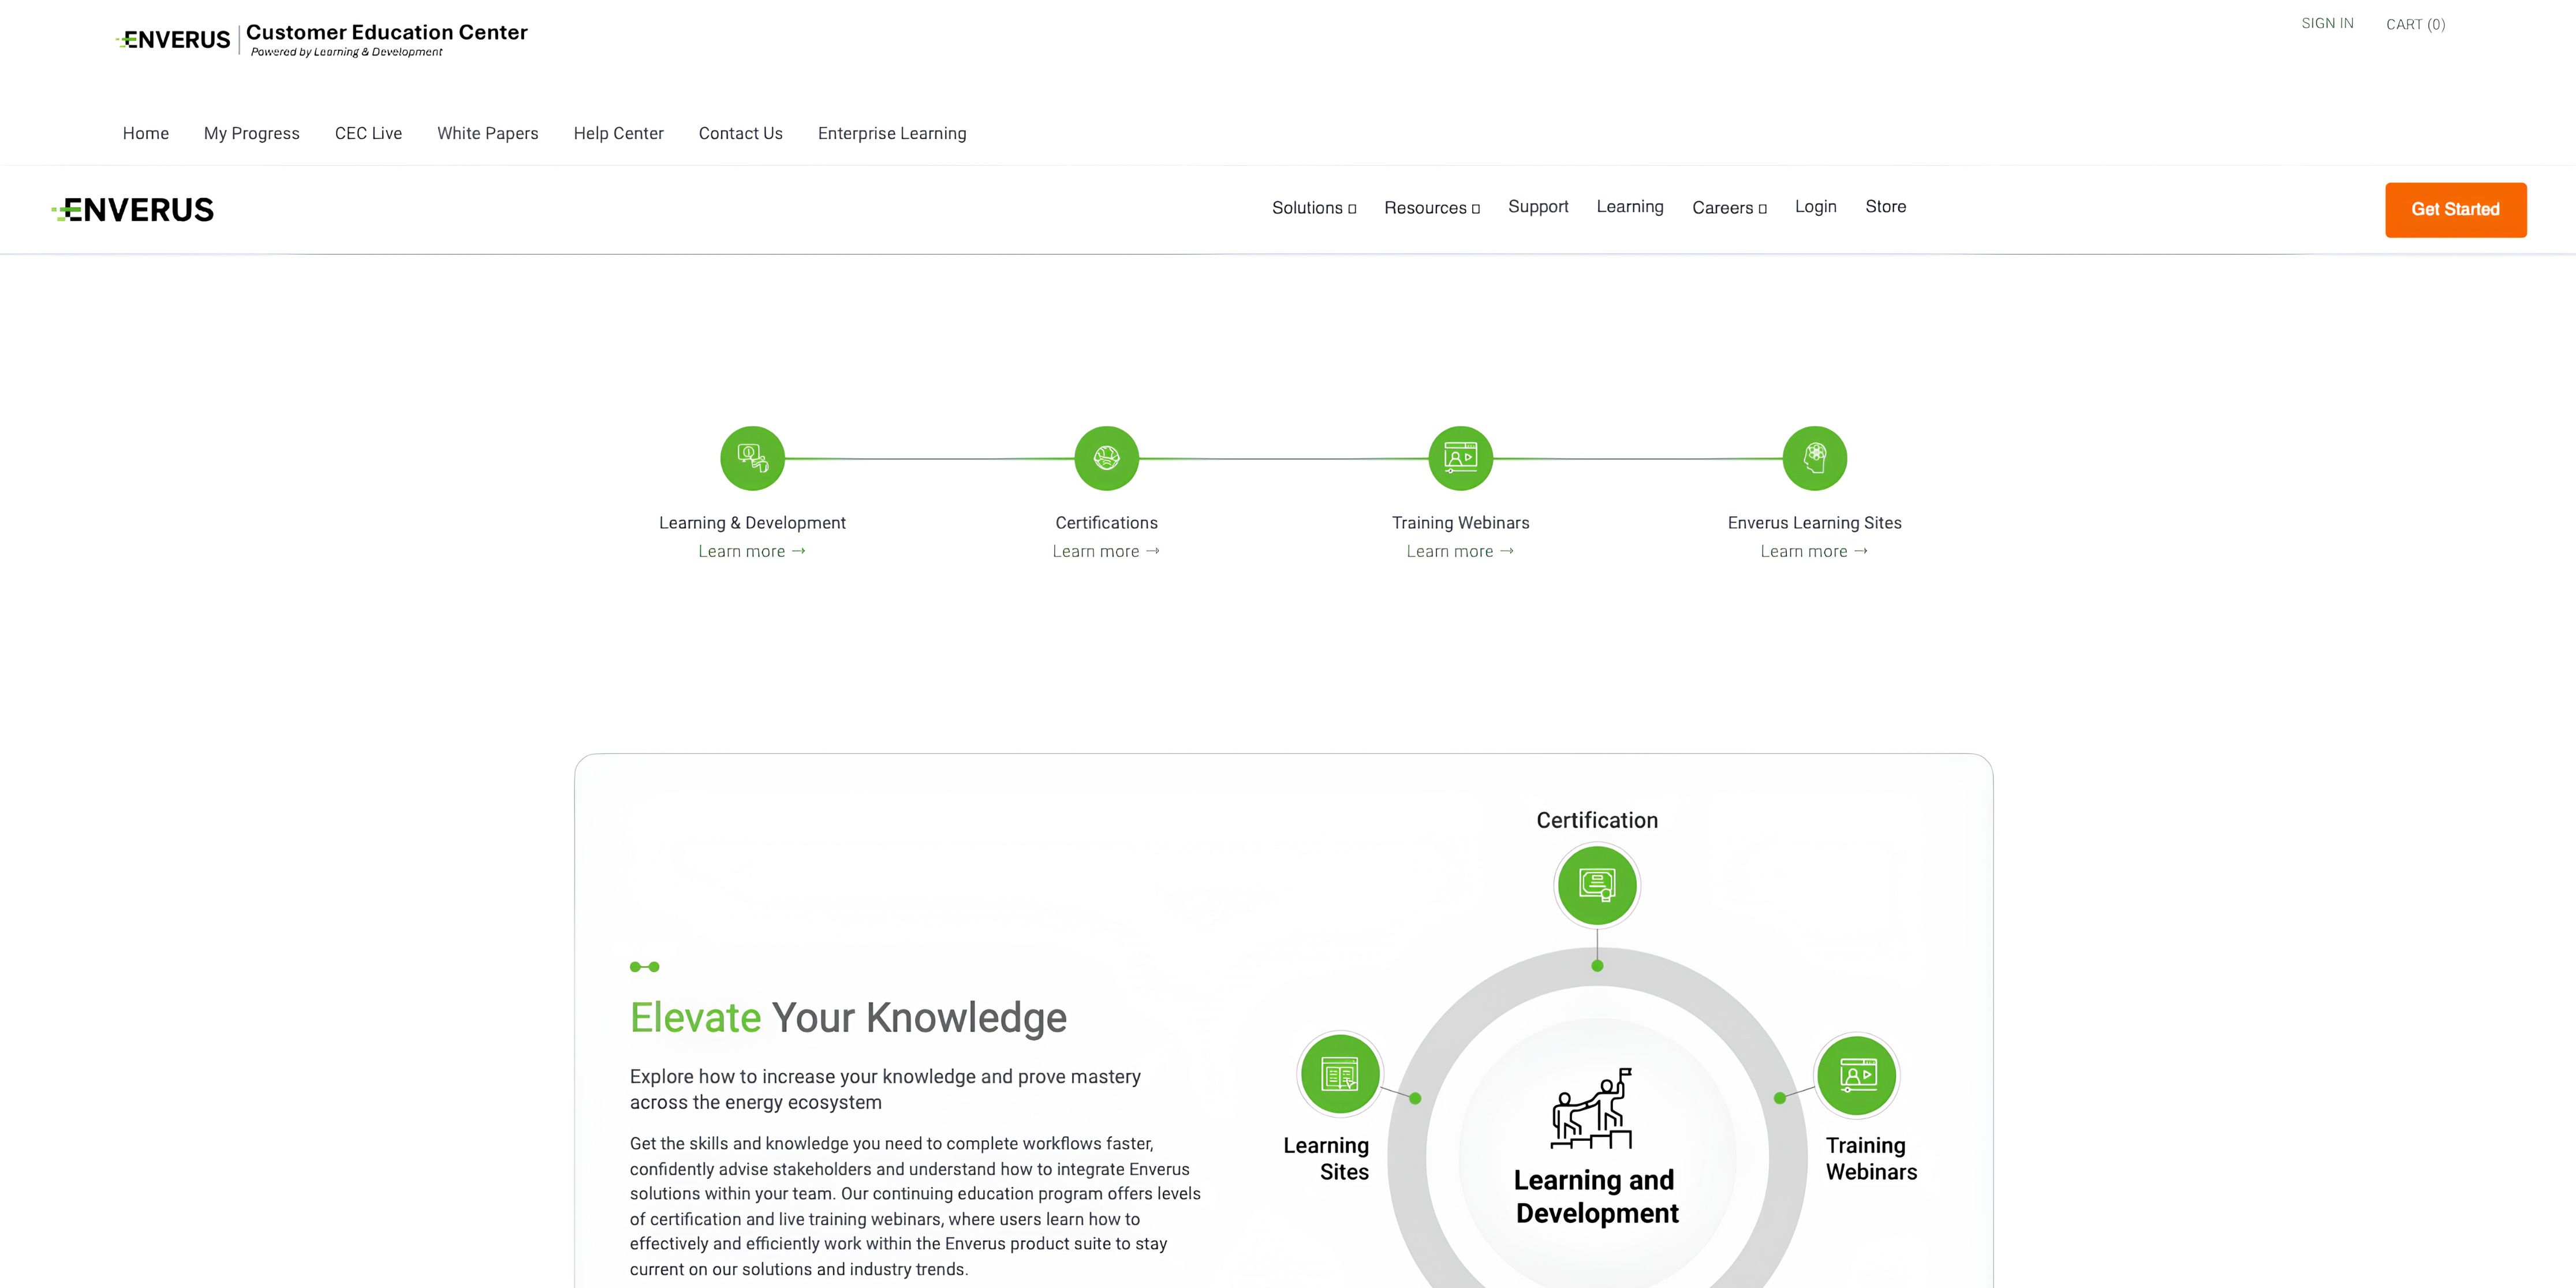The width and height of the screenshot is (2576, 1288).
Task: Click Learn more under Enverus Learning Sites
Action: [1815, 552]
